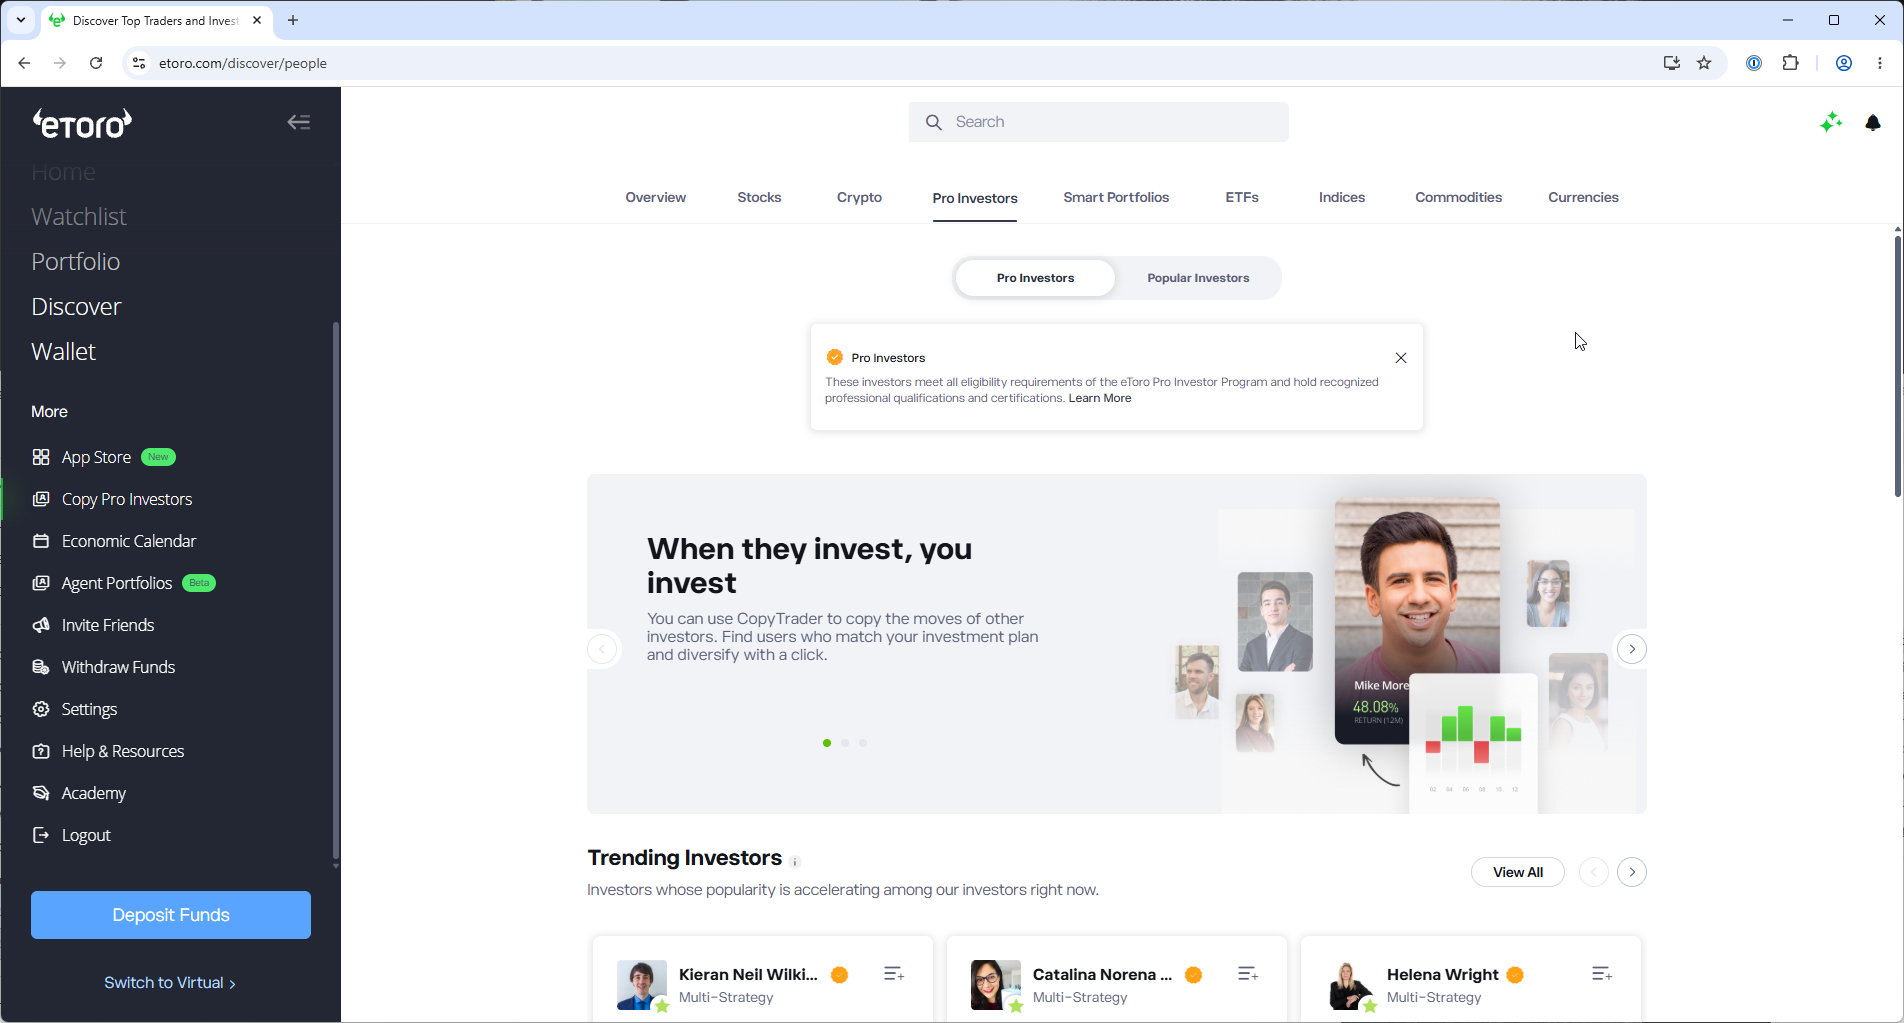Focus the Search input field
The image size is (1904, 1023).
click(1099, 122)
